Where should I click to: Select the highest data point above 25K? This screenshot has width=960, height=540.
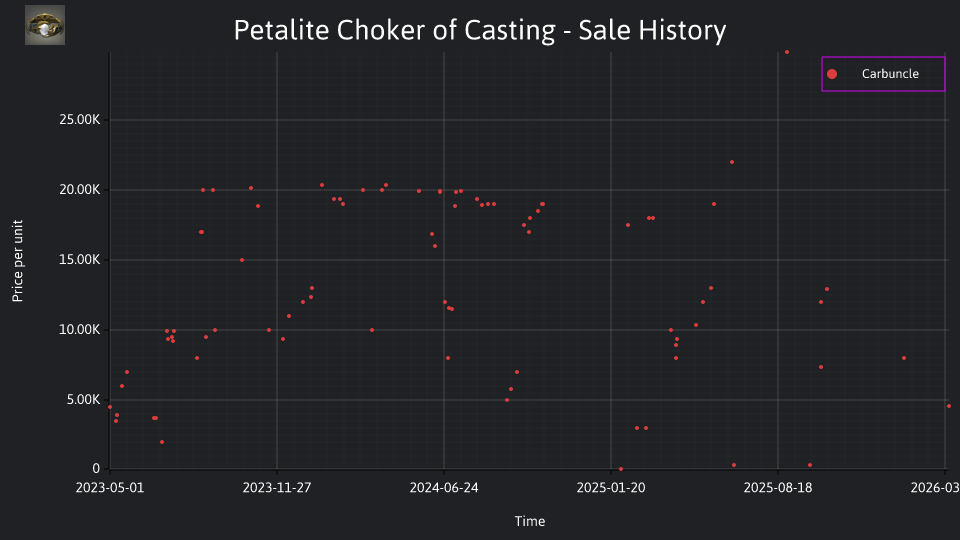(x=787, y=53)
